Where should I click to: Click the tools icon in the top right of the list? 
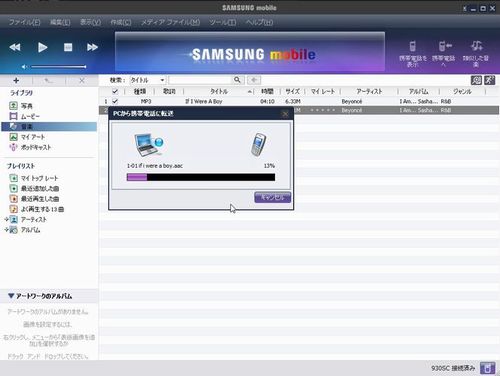tap(490, 80)
